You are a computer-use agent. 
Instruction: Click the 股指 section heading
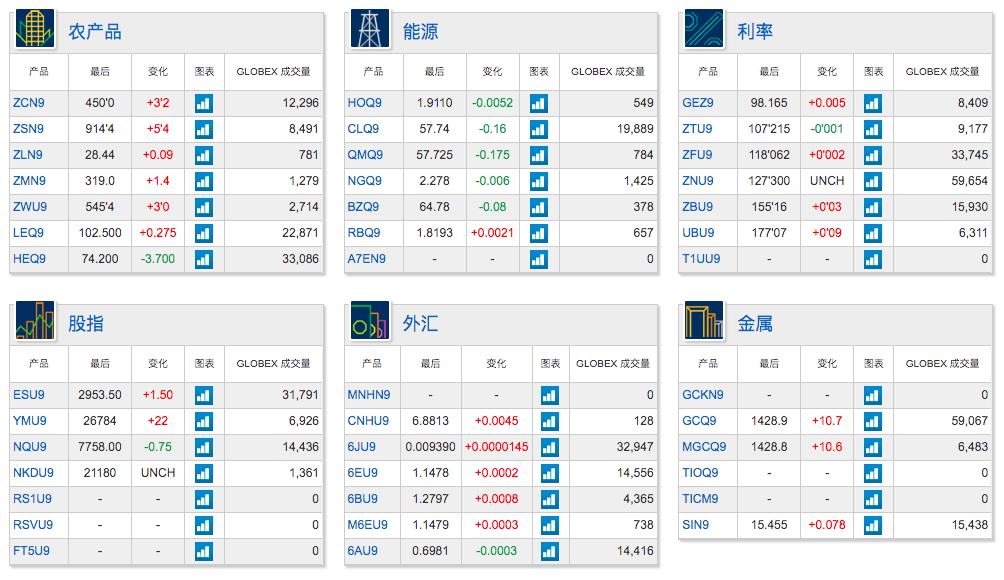(x=86, y=323)
